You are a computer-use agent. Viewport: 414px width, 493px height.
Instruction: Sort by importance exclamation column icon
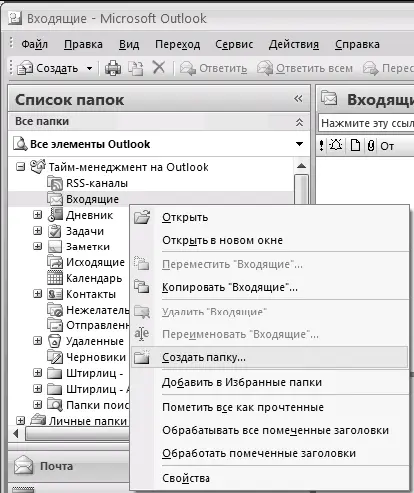(x=321, y=146)
